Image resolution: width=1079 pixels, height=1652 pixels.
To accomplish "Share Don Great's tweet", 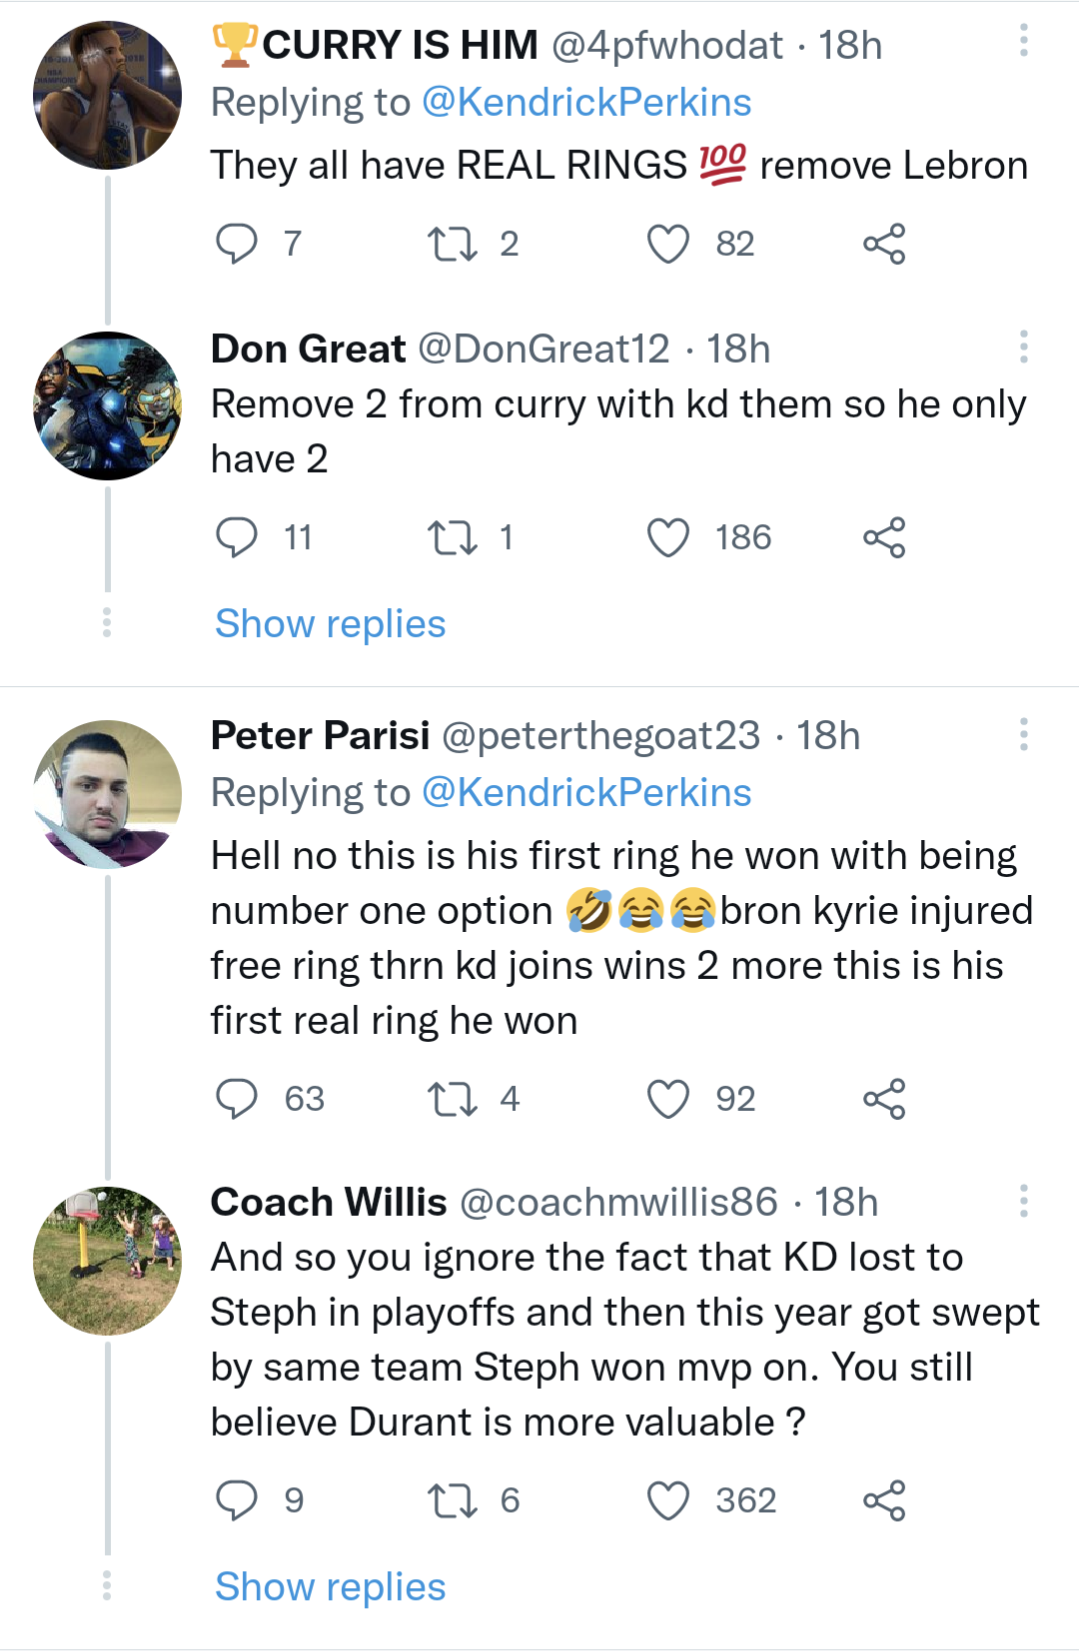I will click(884, 538).
